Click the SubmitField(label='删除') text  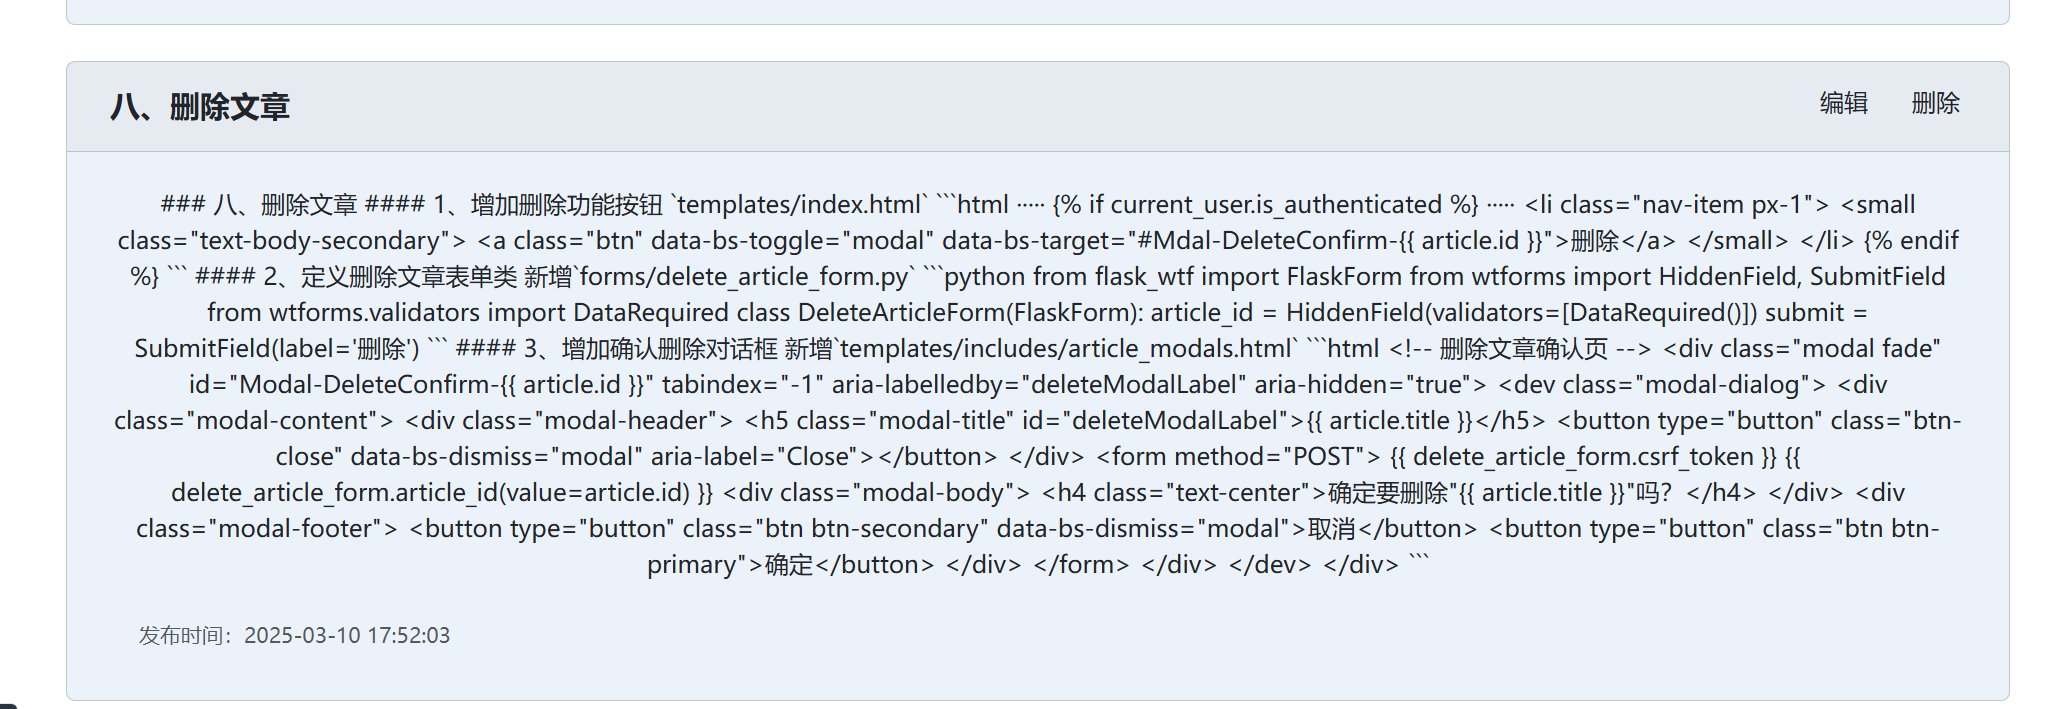pyautogui.click(x=277, y=349)
